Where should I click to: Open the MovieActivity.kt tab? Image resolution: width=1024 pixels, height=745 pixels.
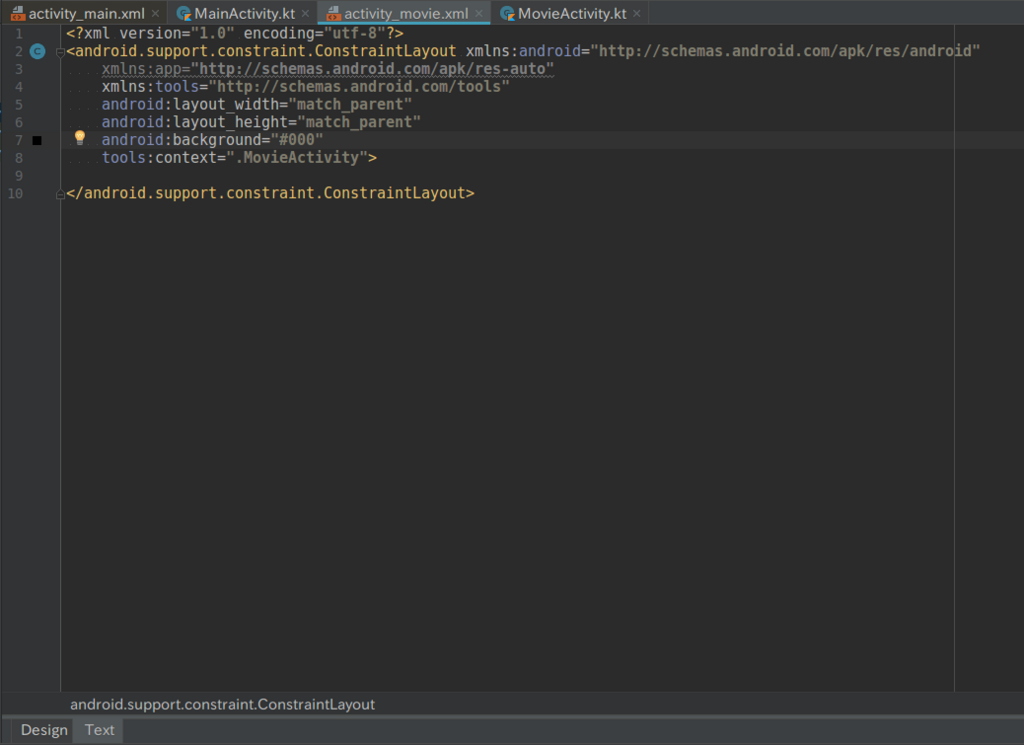(x=572, y=13)
